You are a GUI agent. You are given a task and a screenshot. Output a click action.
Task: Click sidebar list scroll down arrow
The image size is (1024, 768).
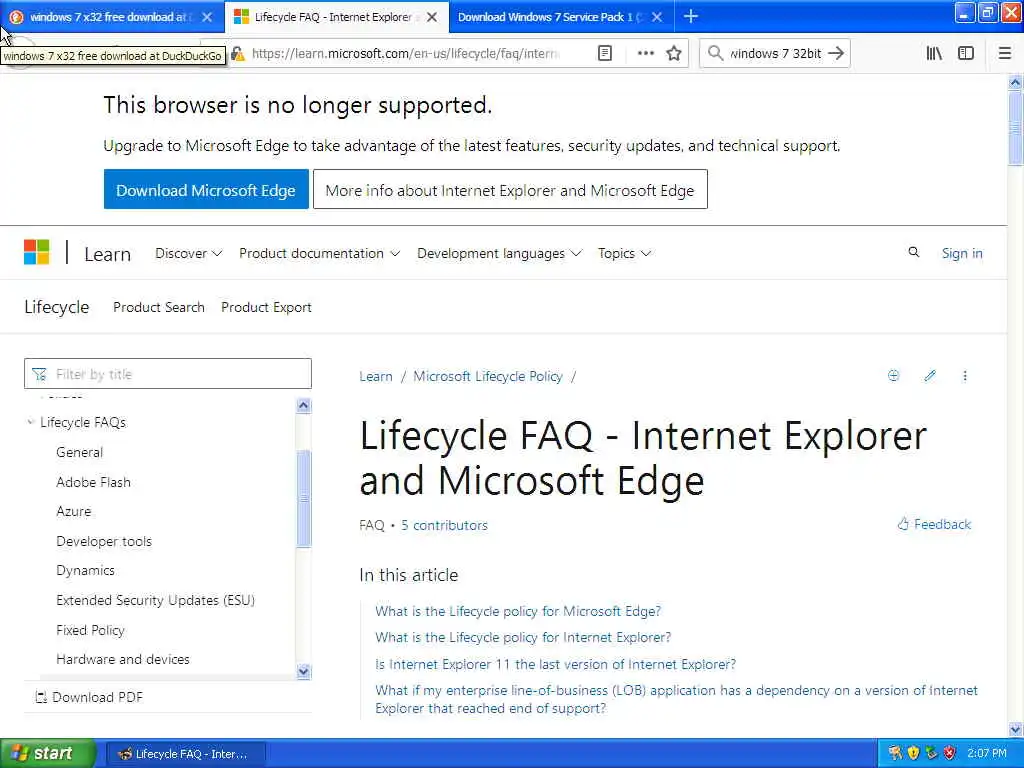click(x=303, y=671)
